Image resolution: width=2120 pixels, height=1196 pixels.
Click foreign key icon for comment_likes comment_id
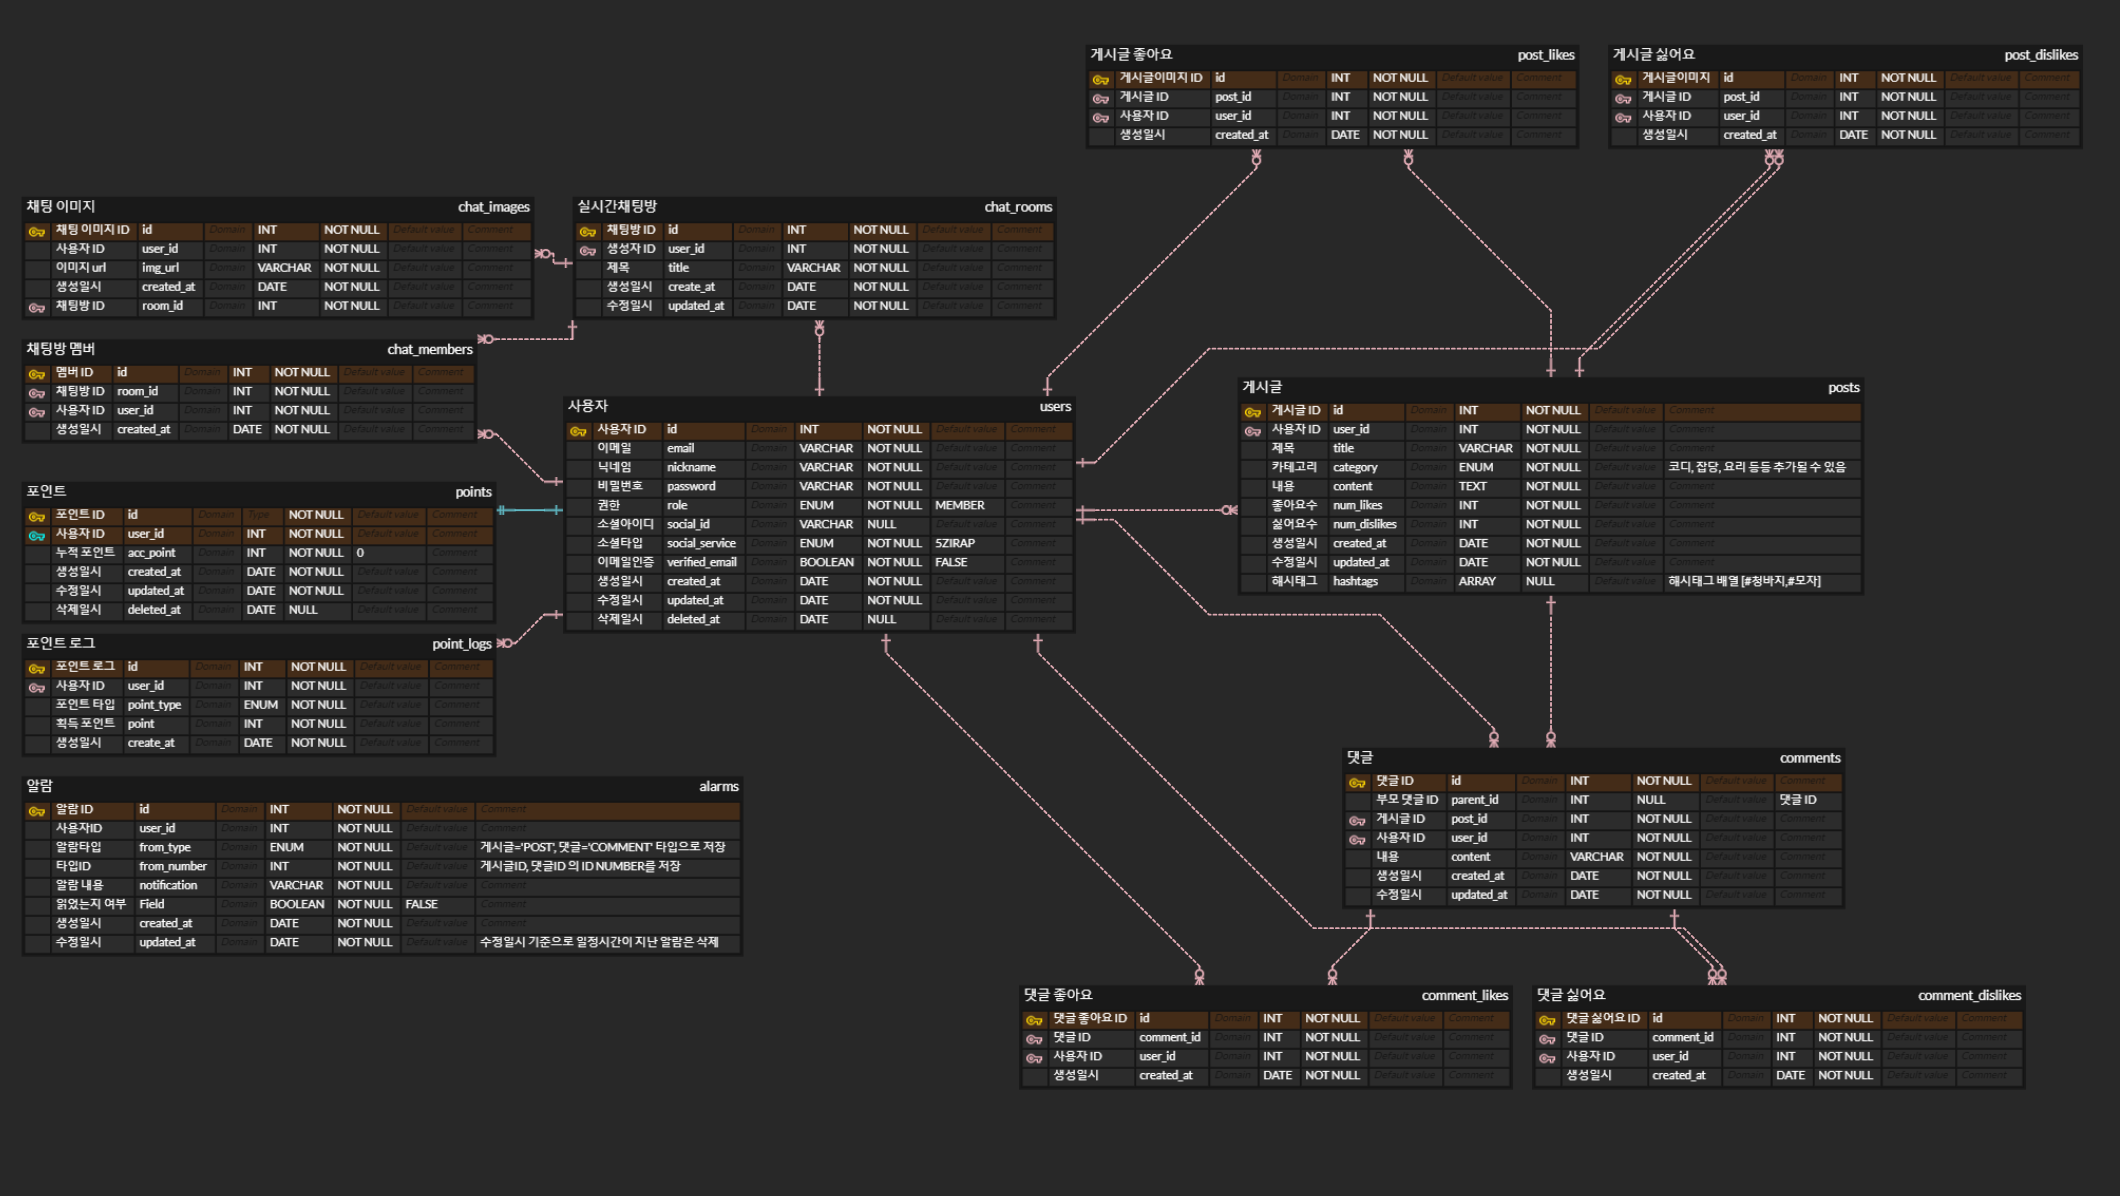click(1034, 1039)
